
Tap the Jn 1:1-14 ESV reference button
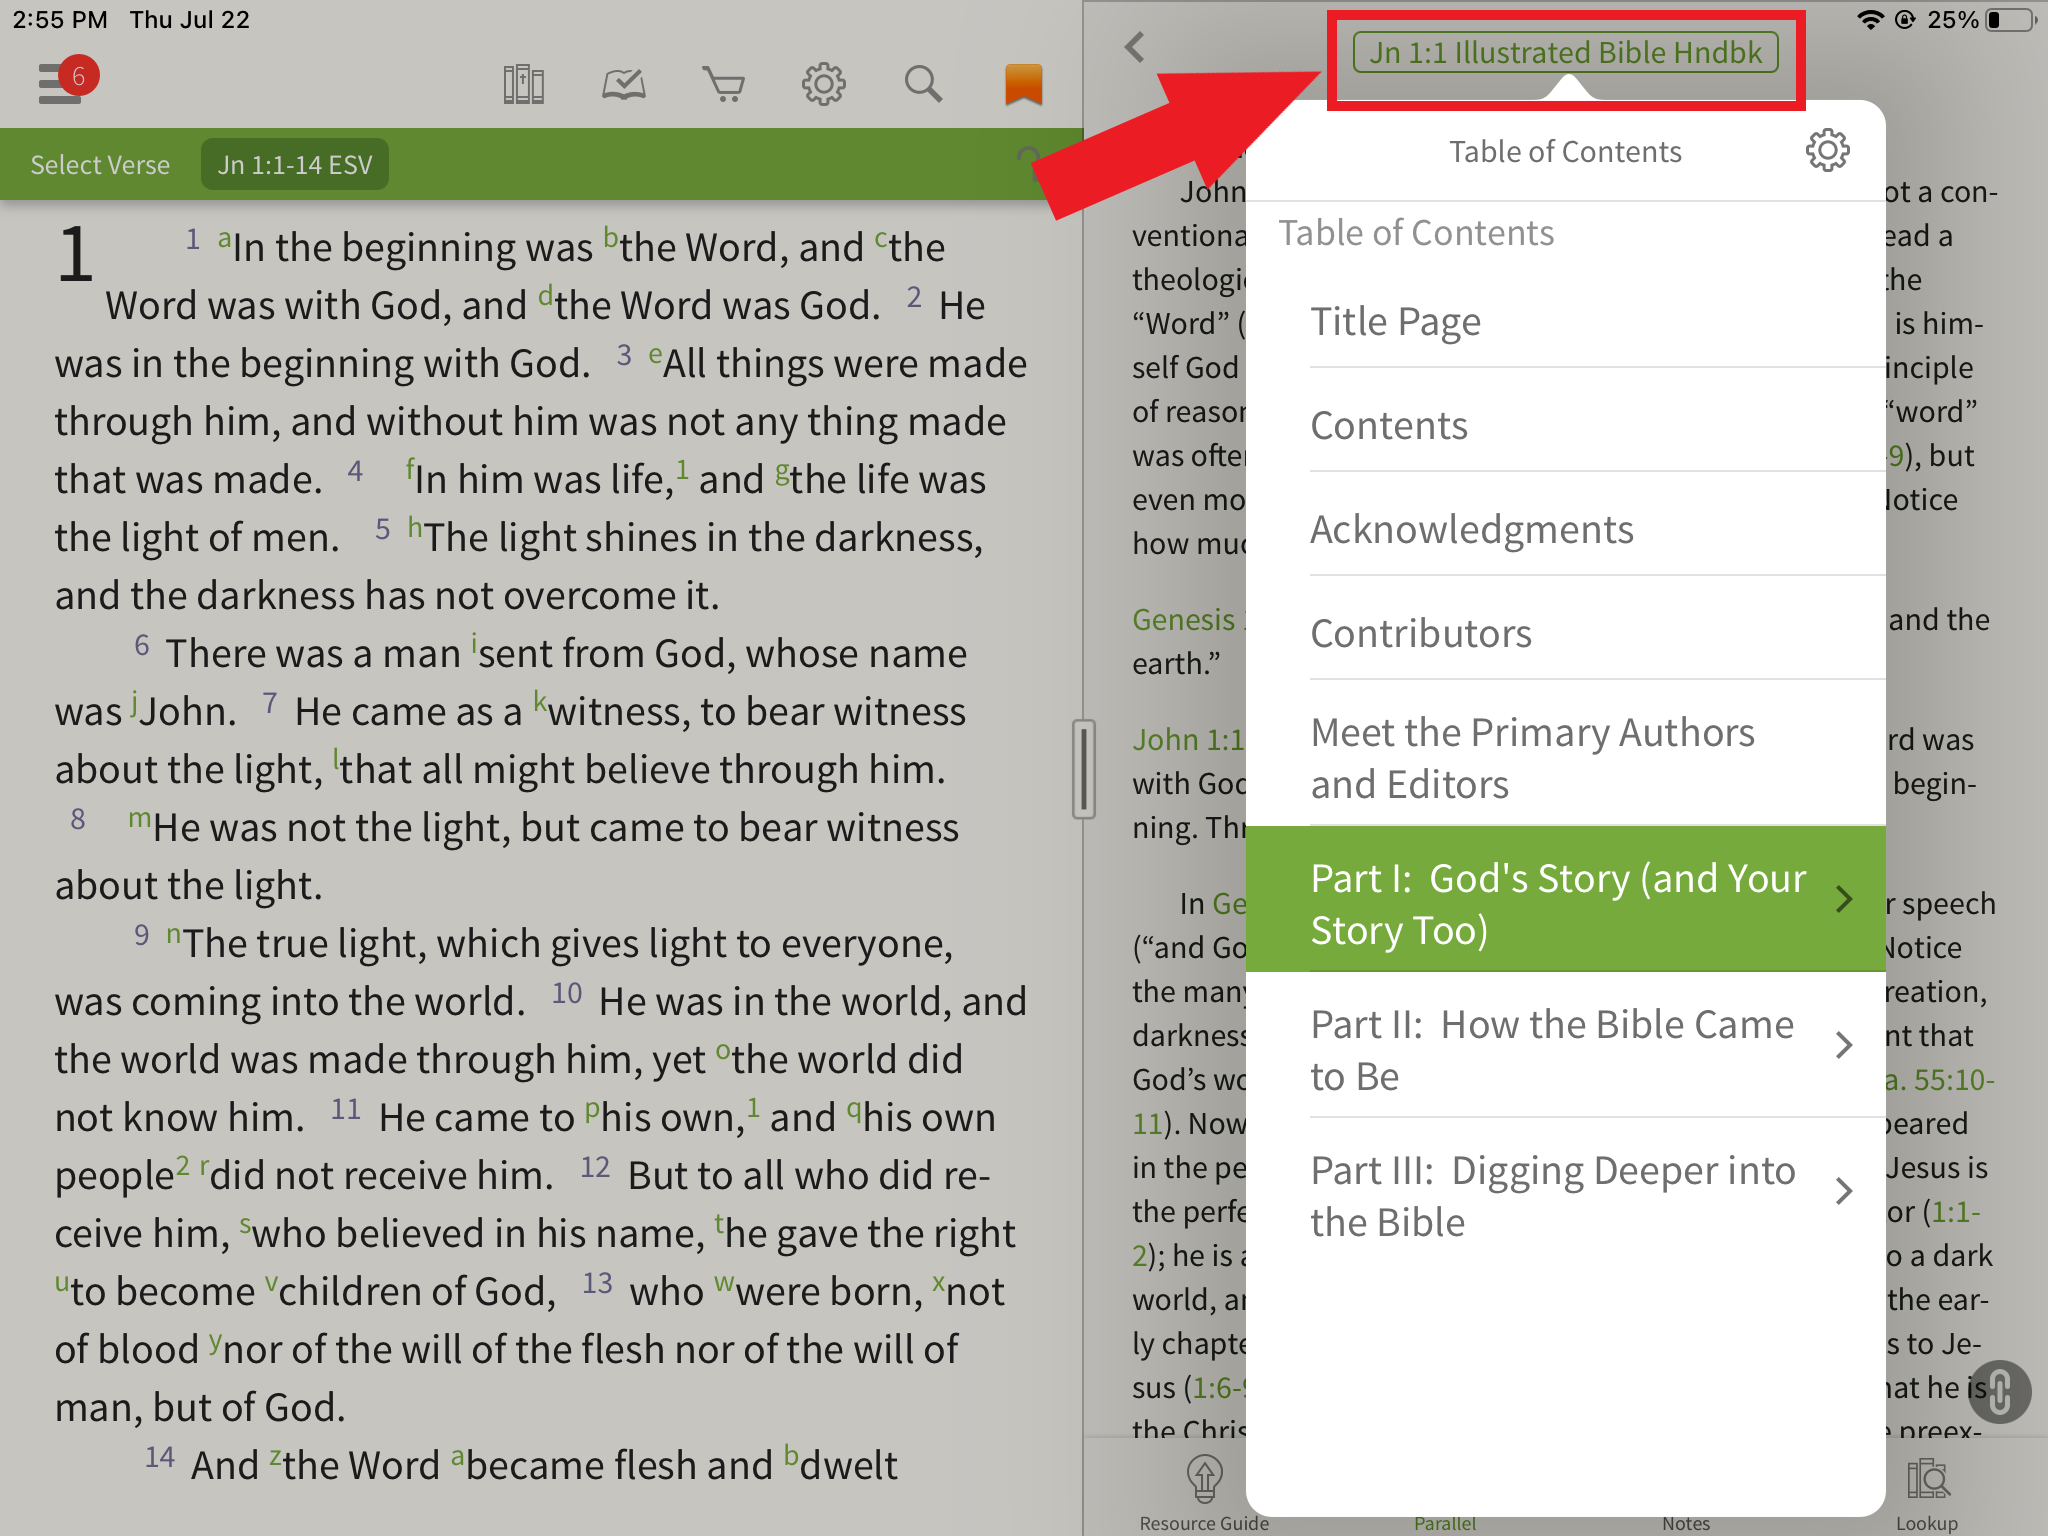pyautogui.click(x=295, y=164)
